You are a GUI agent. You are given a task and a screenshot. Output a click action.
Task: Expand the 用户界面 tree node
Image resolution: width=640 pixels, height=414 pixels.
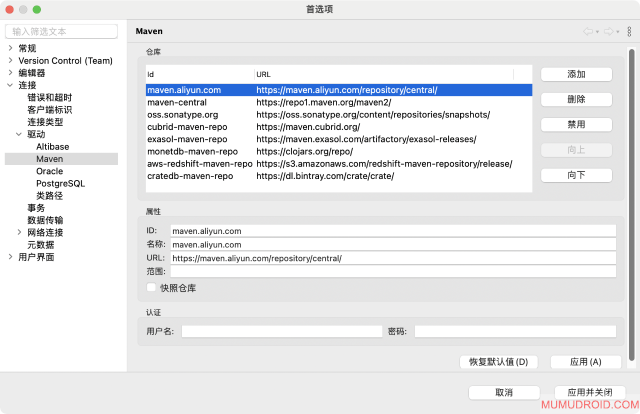coord(10,257)
